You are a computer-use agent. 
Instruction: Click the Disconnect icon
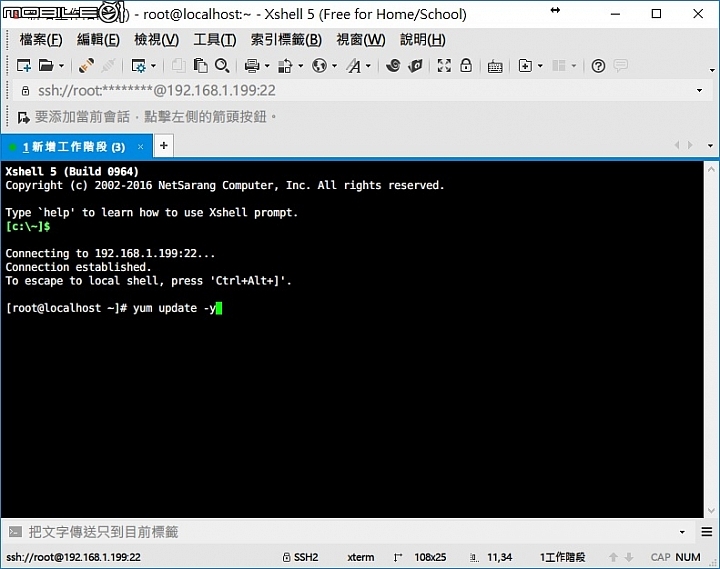click(x=108, y=66)
